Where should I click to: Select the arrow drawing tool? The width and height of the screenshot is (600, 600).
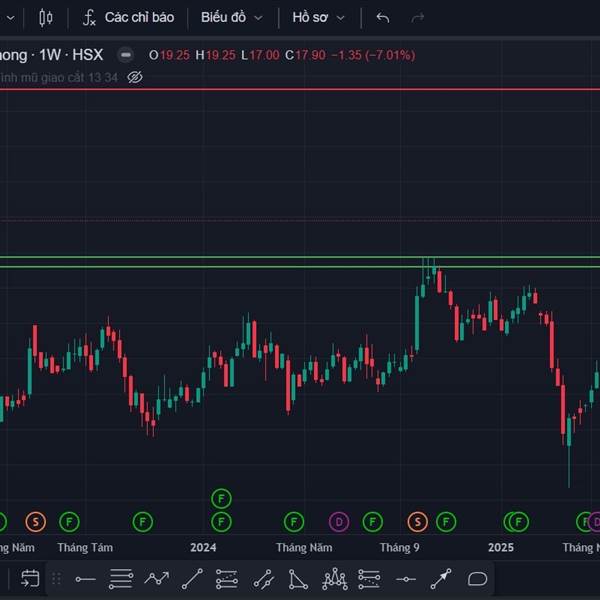click(x=441, y=578)
